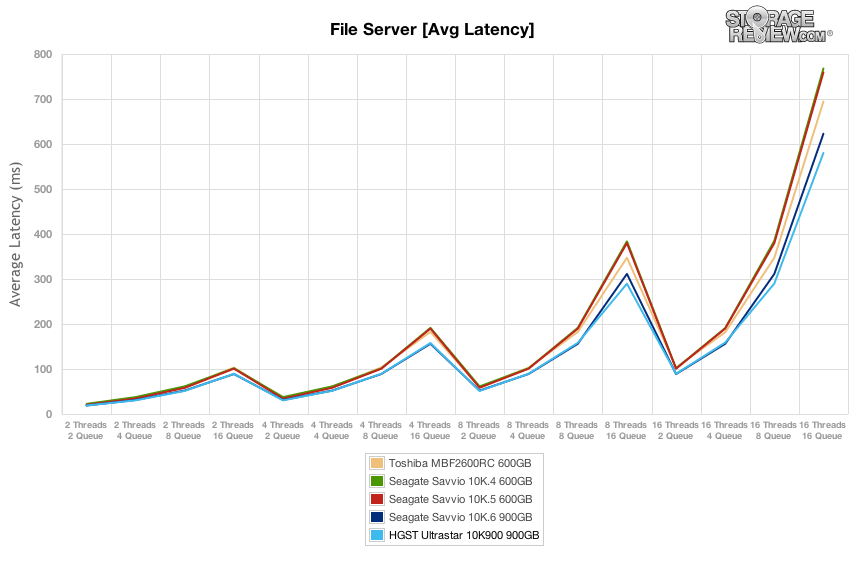Image resolution: width=850 pixels, height=563 pixels.
Task: Click the 300 value on the y-axis
Action: click(42, 279)
